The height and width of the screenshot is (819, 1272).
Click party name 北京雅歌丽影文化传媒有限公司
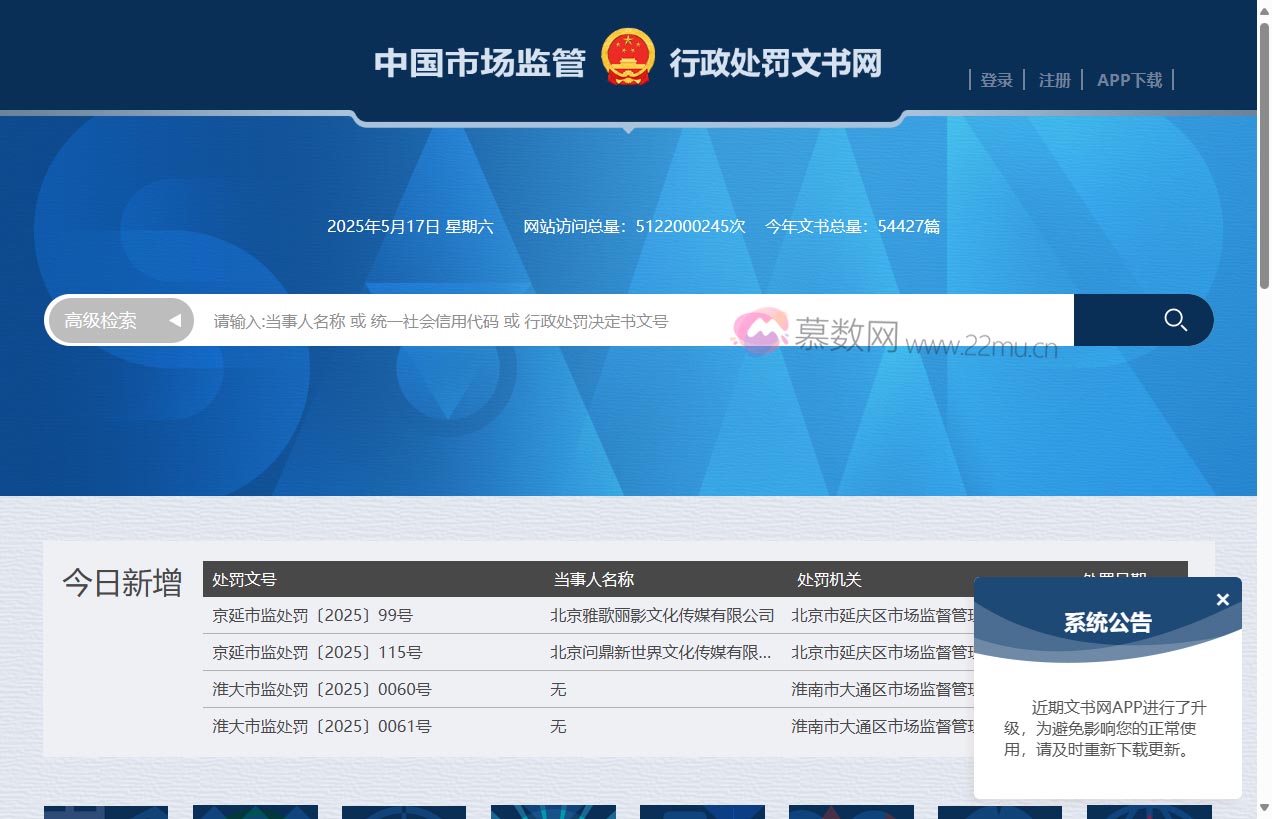point(663,615)
